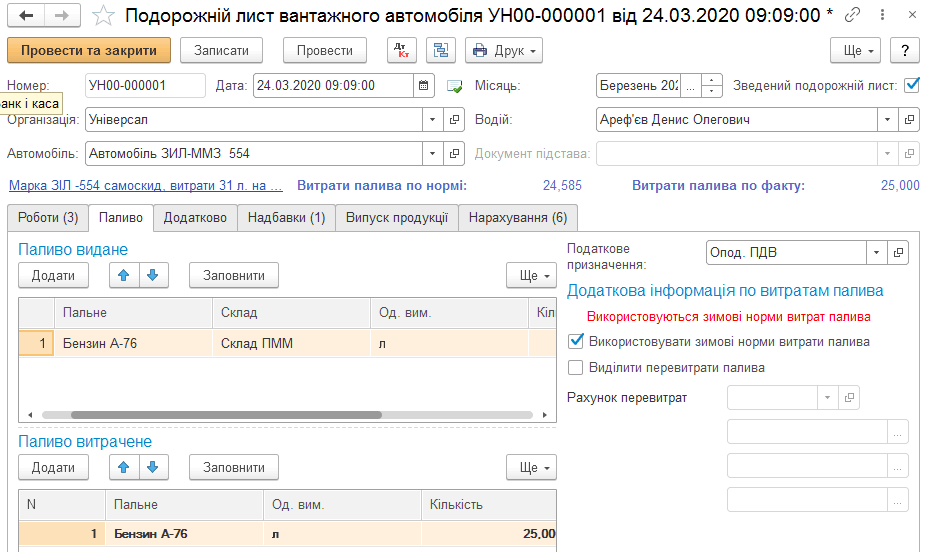Screen dimensions: 928x552
Task: Open the Ще menu of Паливо витрачене
Action: click(531, 467)
